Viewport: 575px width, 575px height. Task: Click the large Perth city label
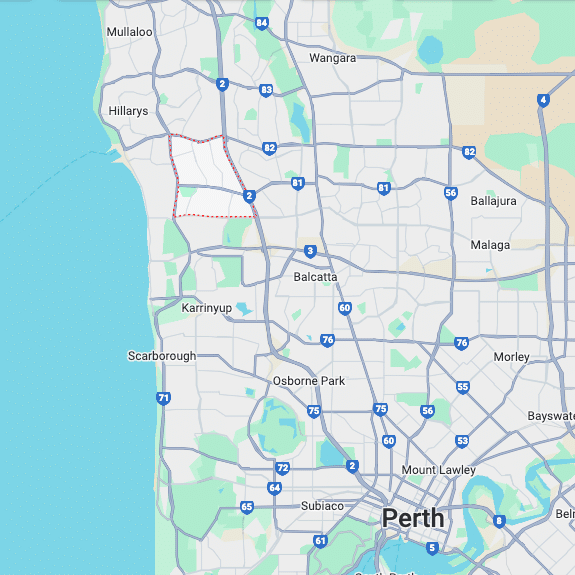413,519
